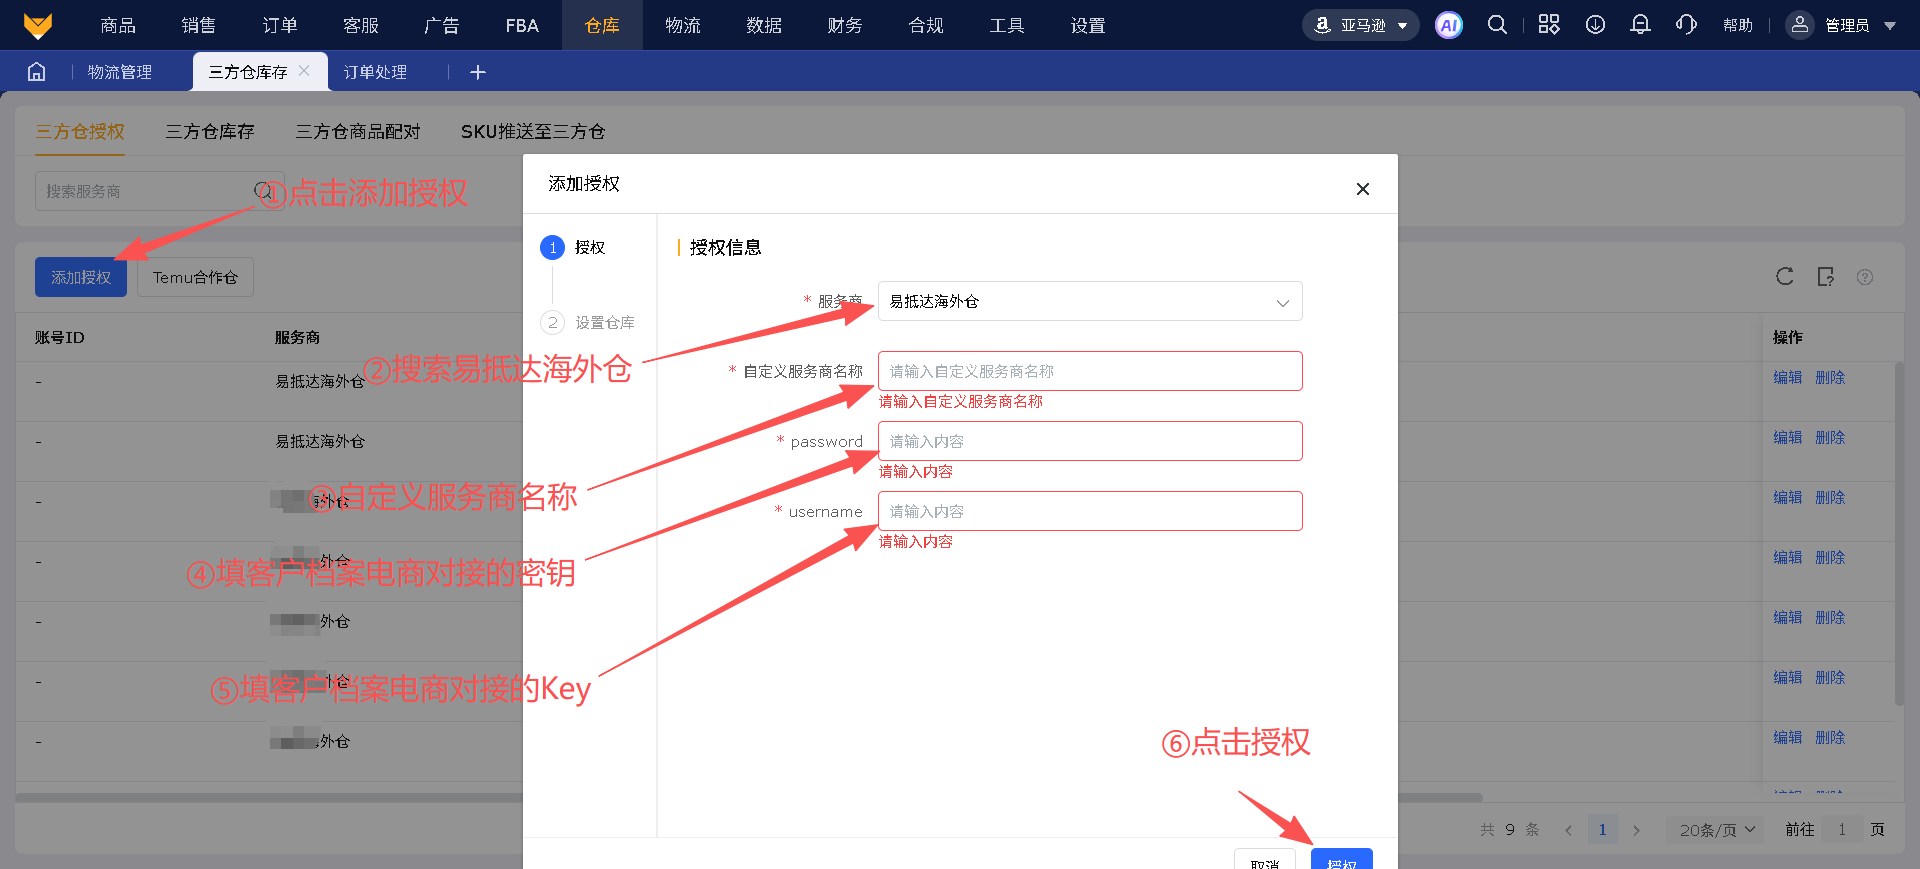Click the user avatar icon

pos(1799,25)
